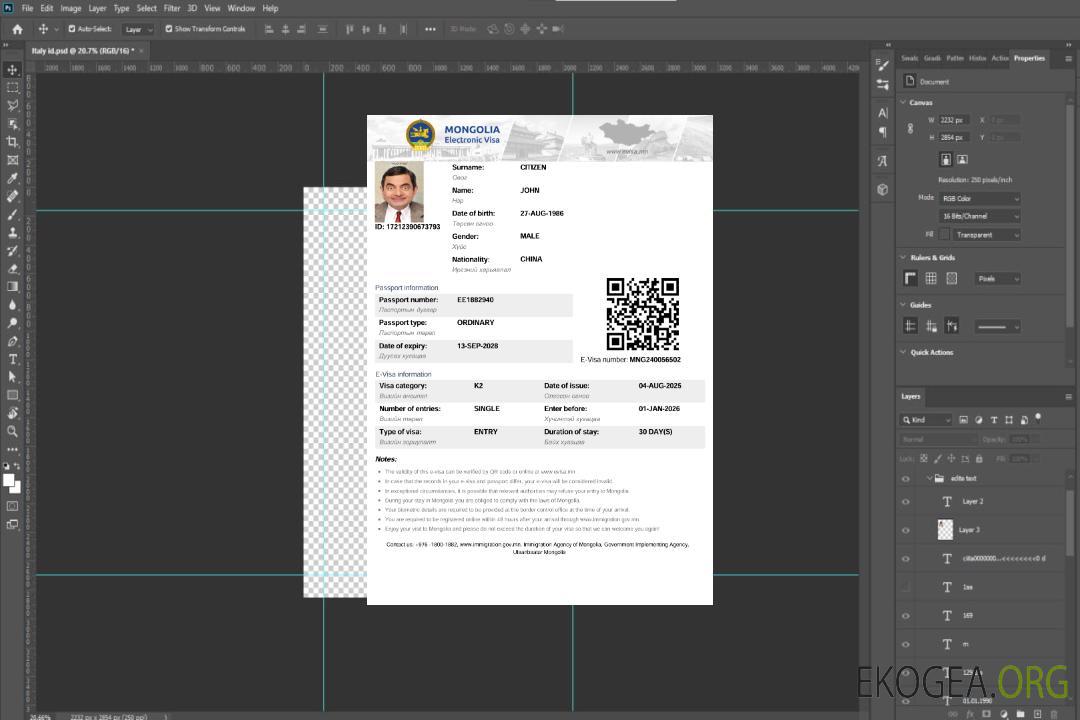Image resolution: width=1080 pixels, height=720 pixels.
Task: Open the 16 Bits/Channel dropdown
Action: [x=979, y=216]
